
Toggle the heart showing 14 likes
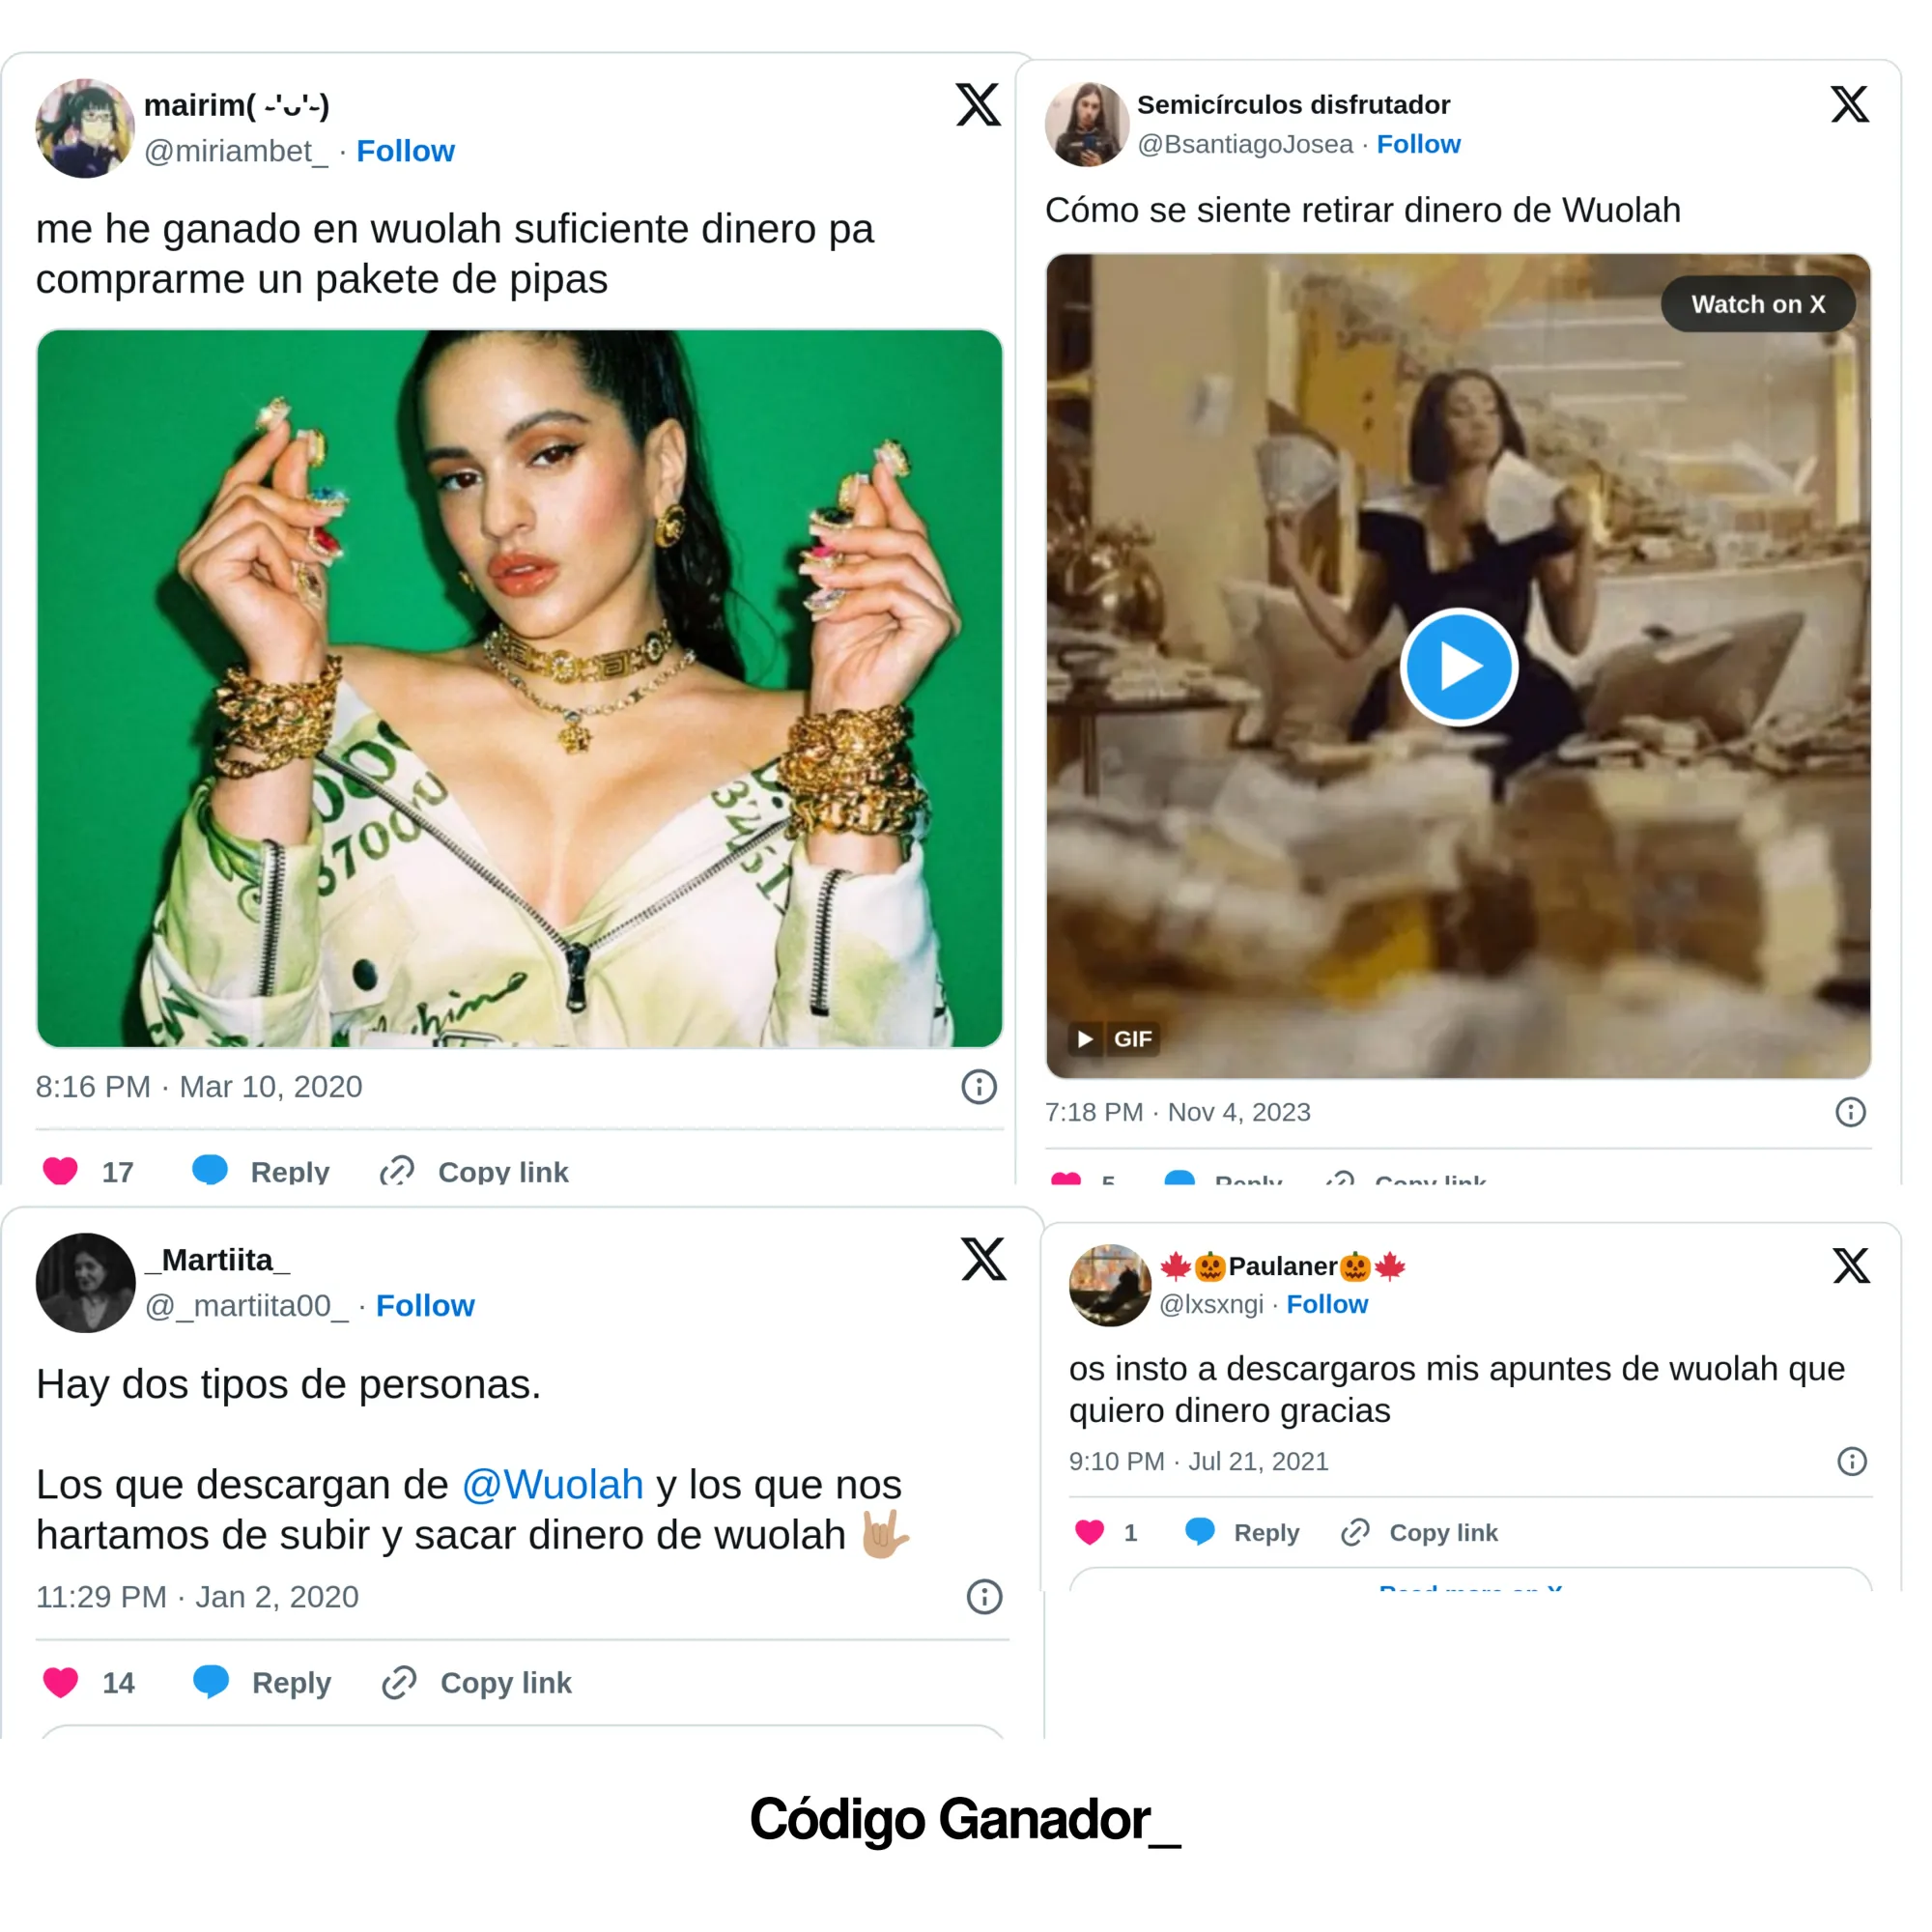coord(62,1682)
